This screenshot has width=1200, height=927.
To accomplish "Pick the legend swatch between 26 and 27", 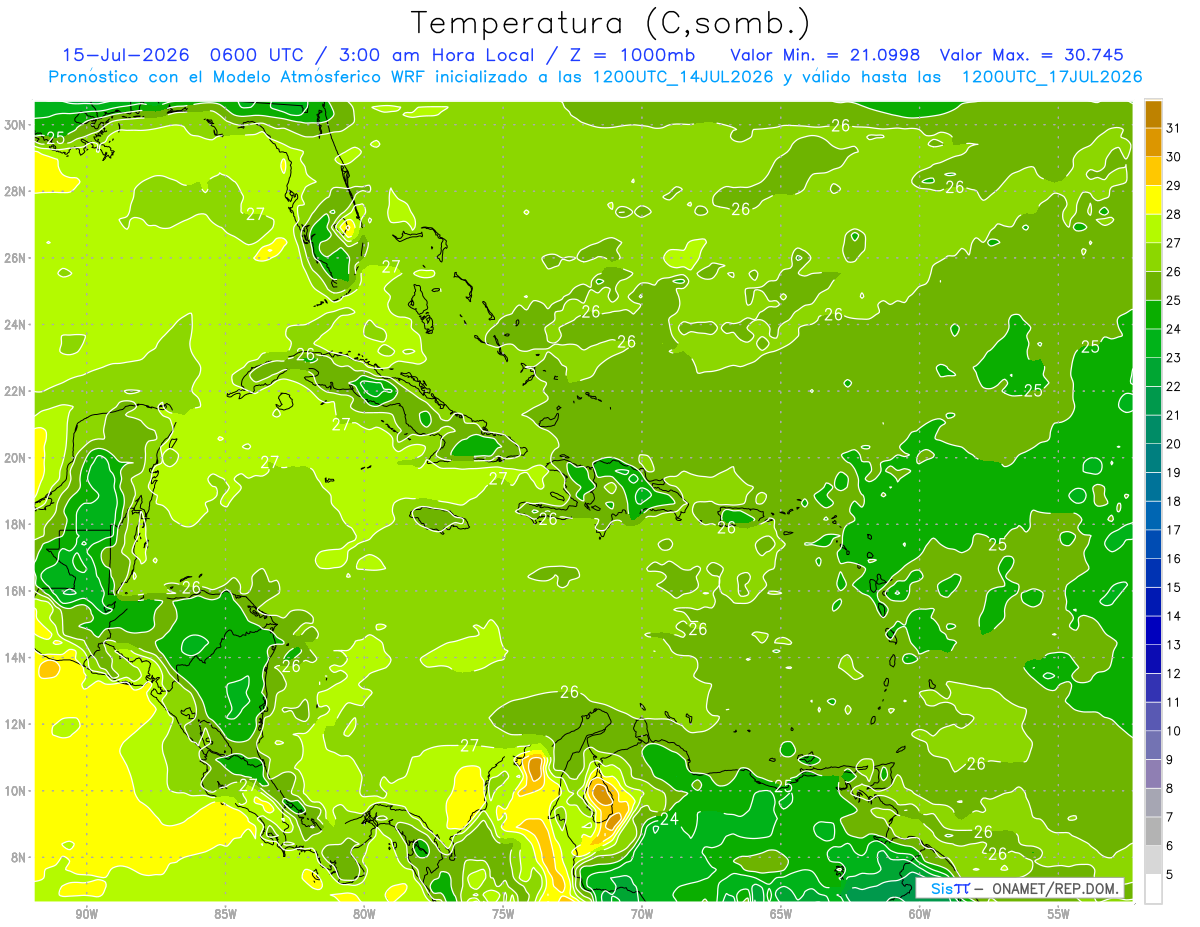I will coord(1153,257).
